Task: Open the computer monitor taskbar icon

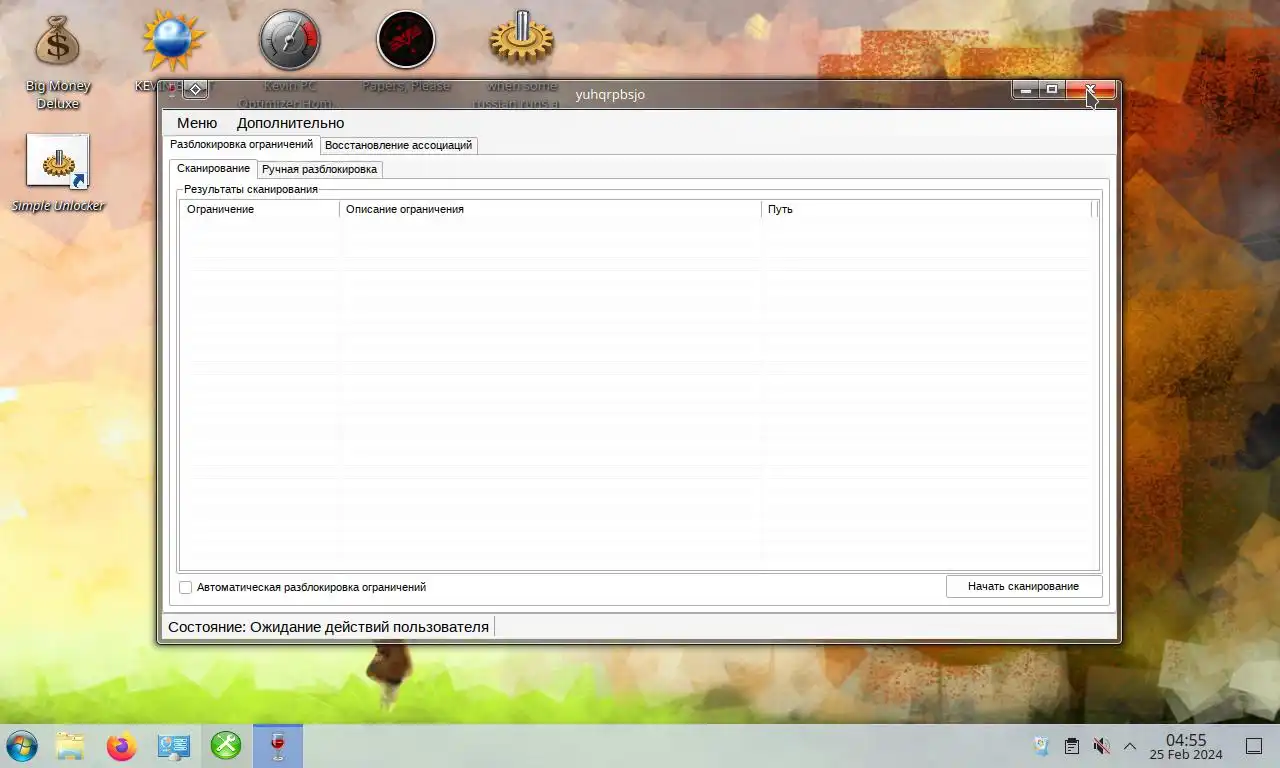Action: coord(173,746)
